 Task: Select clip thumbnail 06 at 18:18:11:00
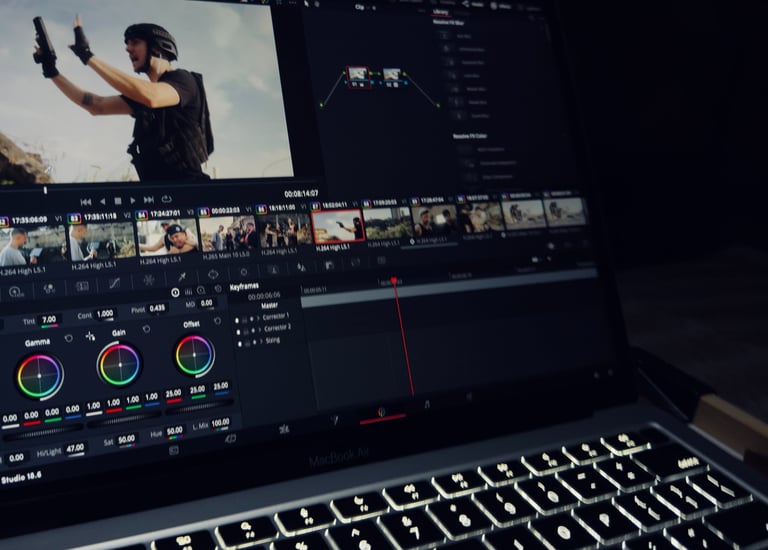284,231
